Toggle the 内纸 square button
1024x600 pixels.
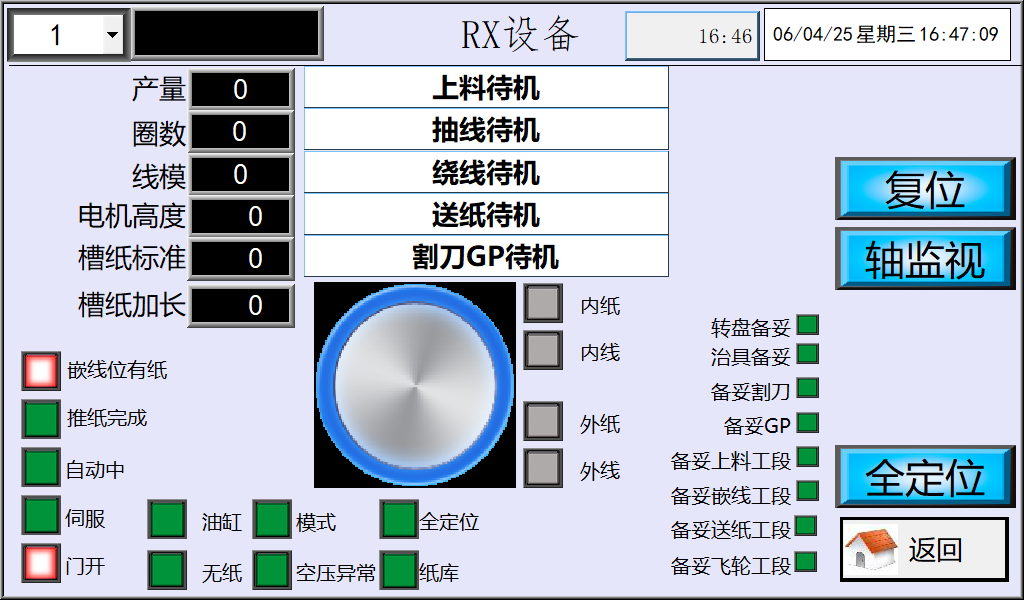click(x=543, y=303)
